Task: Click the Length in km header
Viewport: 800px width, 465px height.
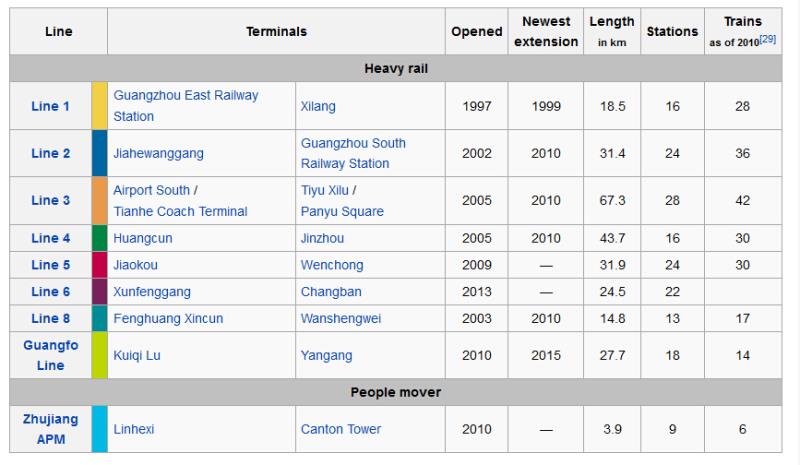Action: [x=612, y=32]
